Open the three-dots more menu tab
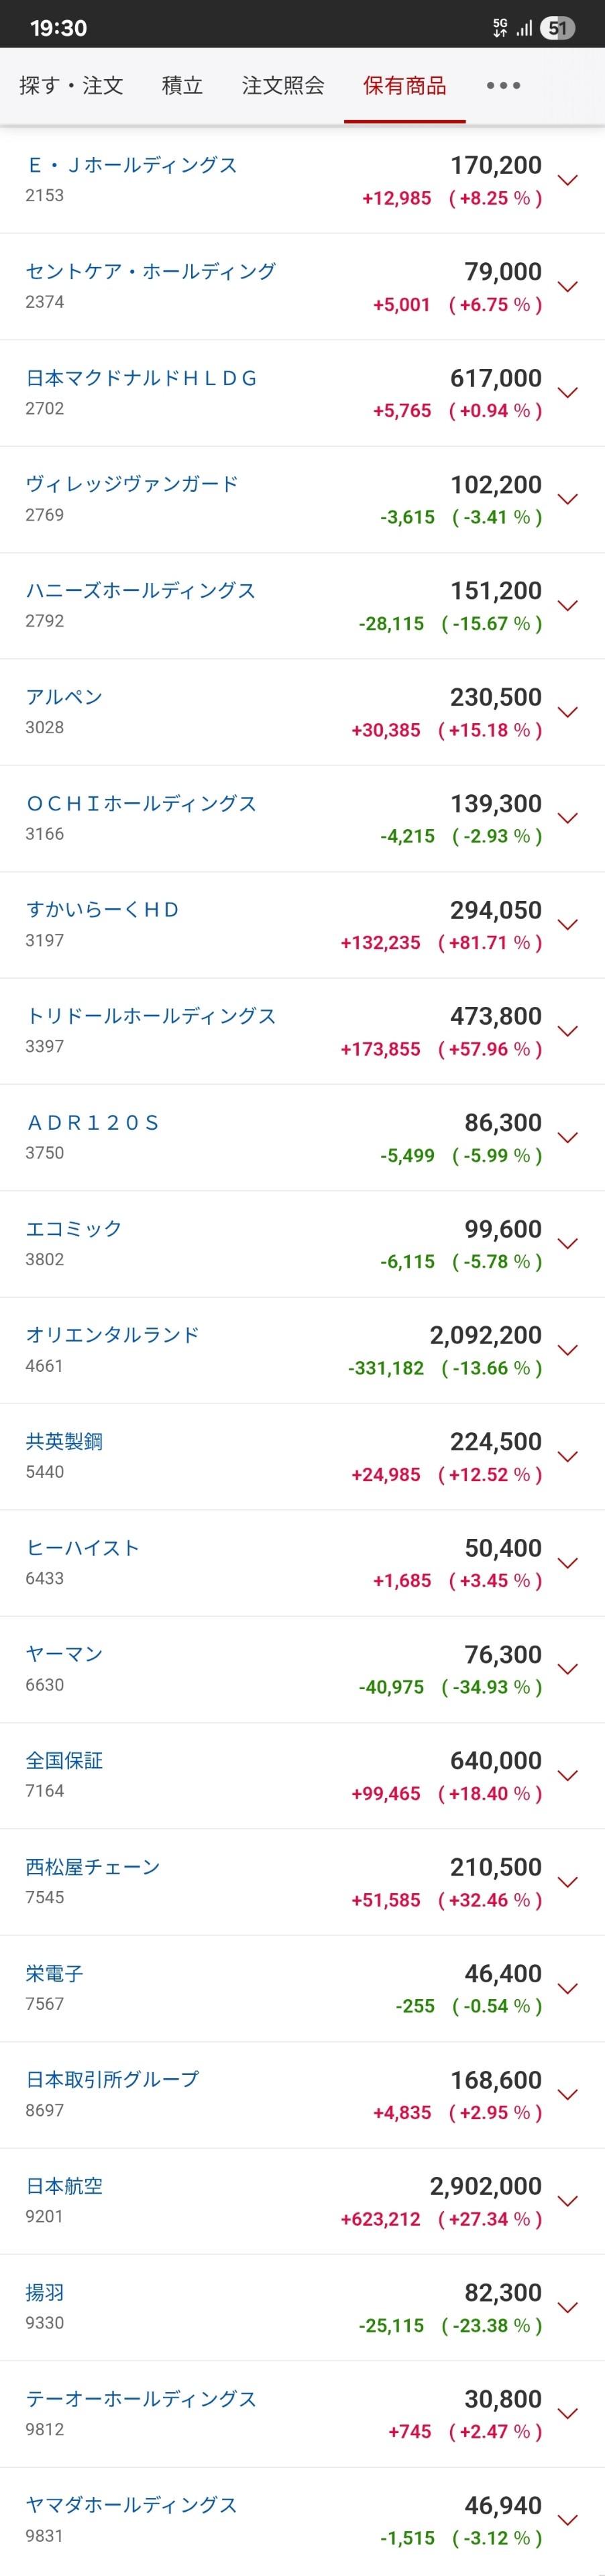Image resolution: width=605 pixels, height=2576 pixels. pos(503,86)
